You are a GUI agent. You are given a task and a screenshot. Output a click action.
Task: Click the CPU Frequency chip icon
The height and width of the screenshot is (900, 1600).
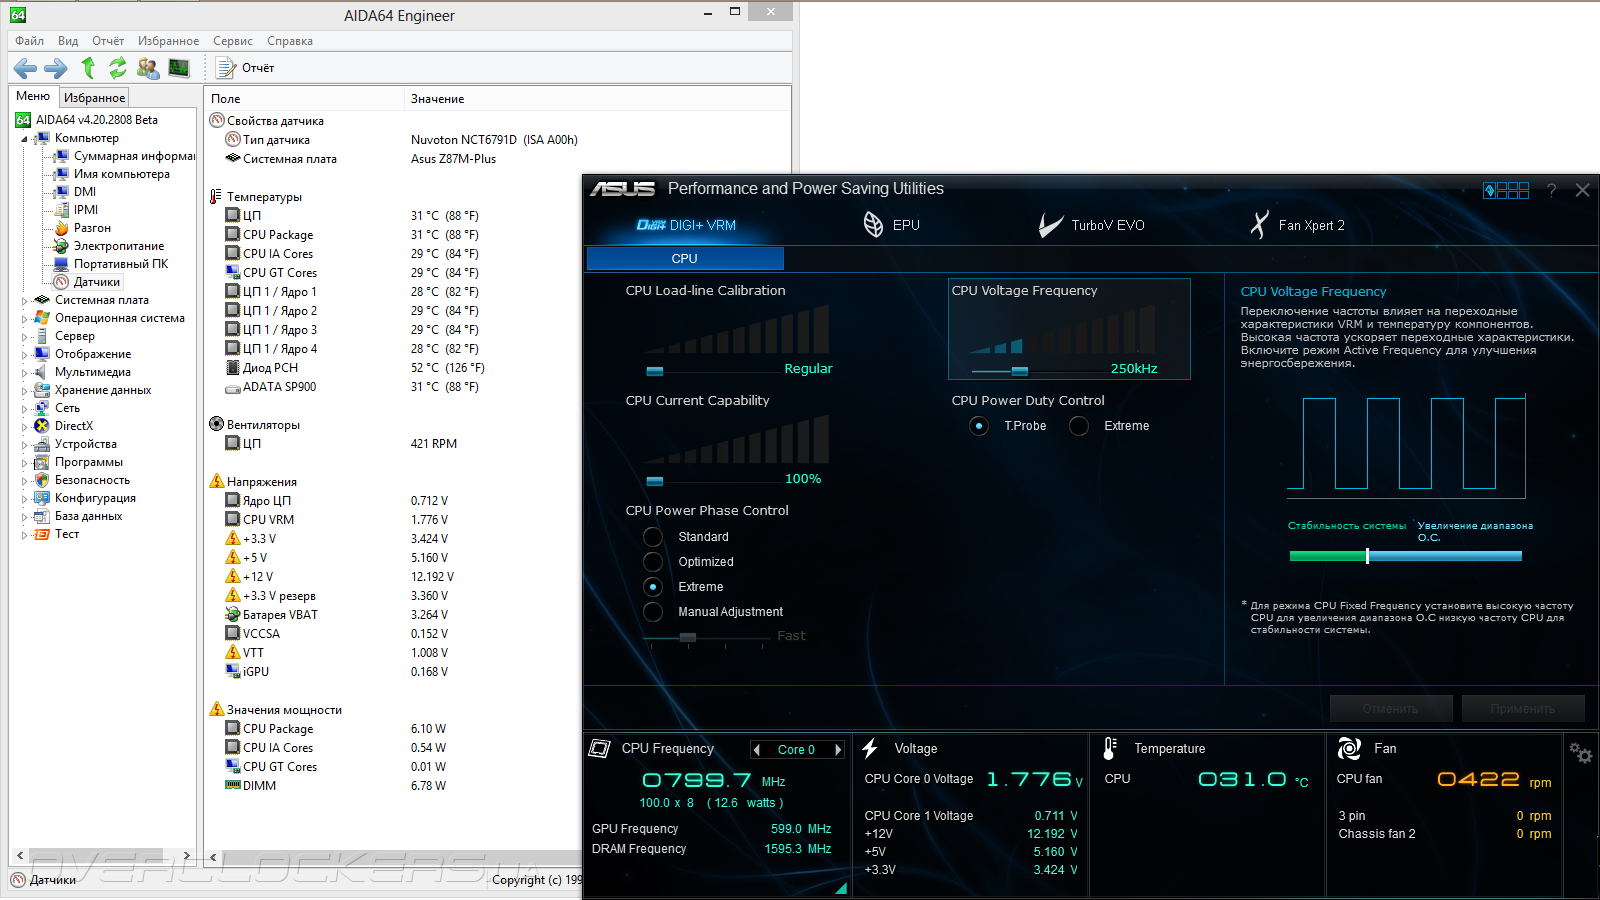600,748
